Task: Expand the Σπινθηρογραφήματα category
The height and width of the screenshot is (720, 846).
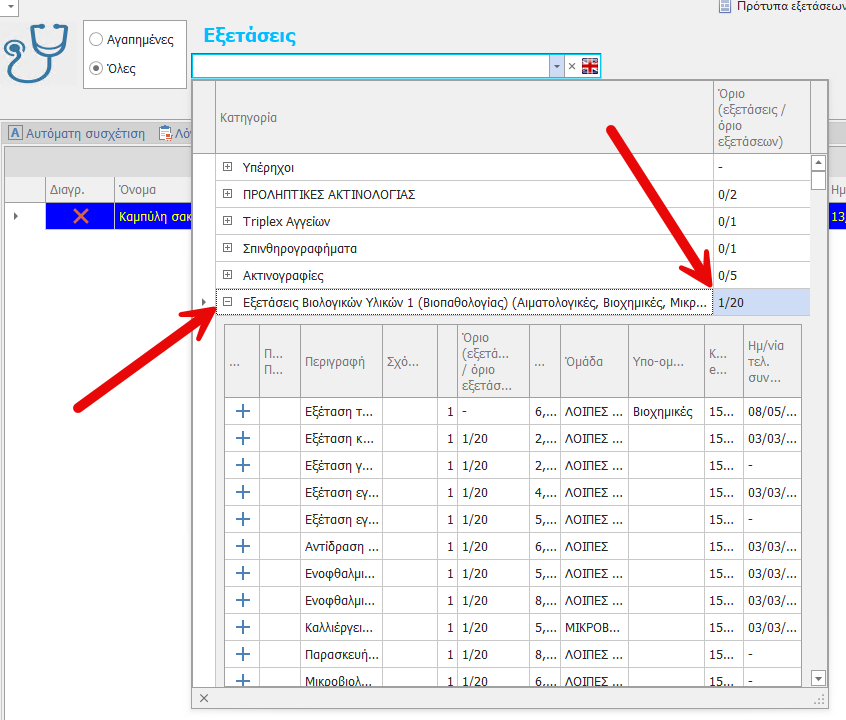Action: [228, 248]
